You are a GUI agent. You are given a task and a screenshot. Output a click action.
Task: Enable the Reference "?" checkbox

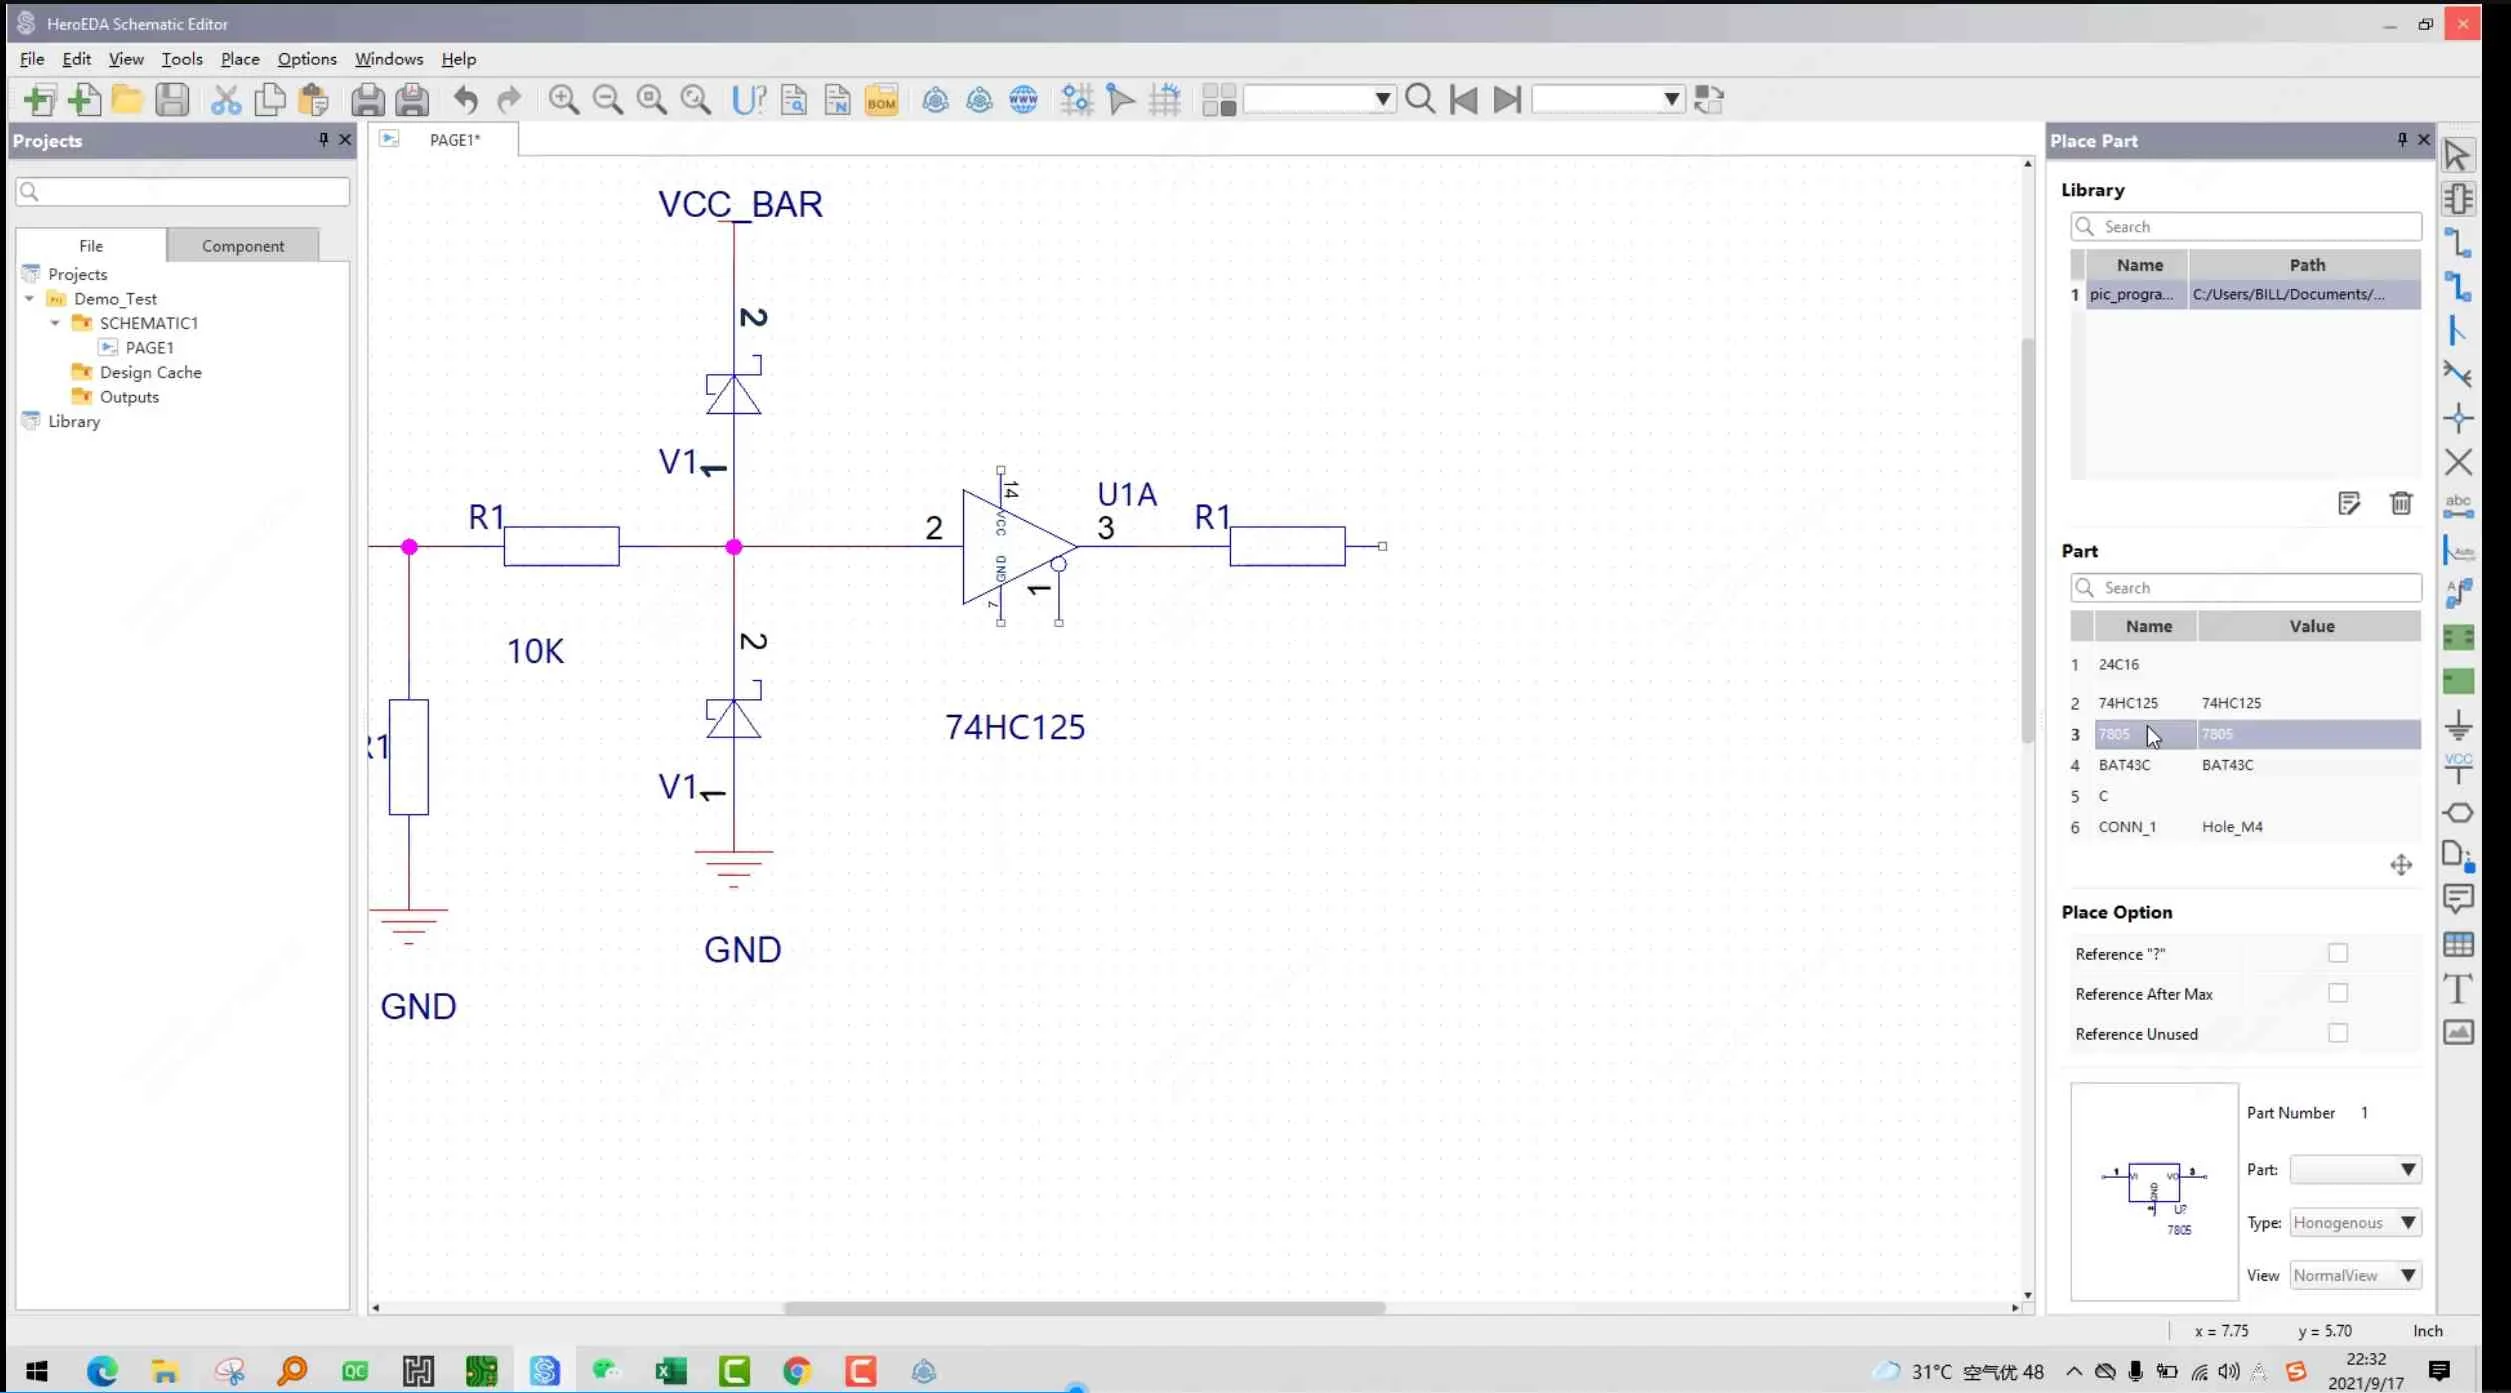click(x=2337, y=953)
